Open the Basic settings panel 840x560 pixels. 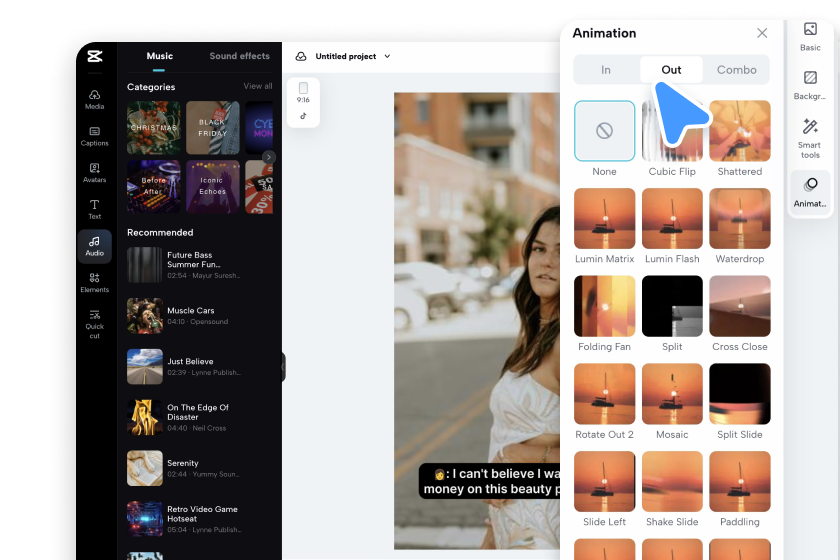click(810, 36)
